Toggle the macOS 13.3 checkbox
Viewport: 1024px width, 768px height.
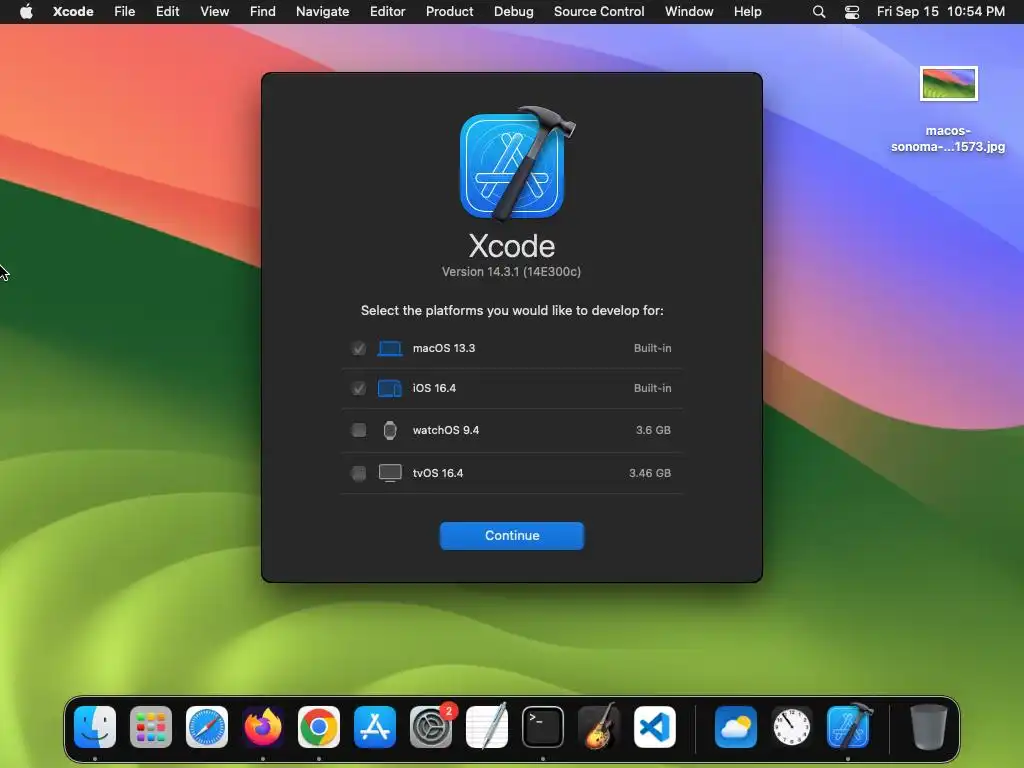pyautogui.click(x=359, y=349)
